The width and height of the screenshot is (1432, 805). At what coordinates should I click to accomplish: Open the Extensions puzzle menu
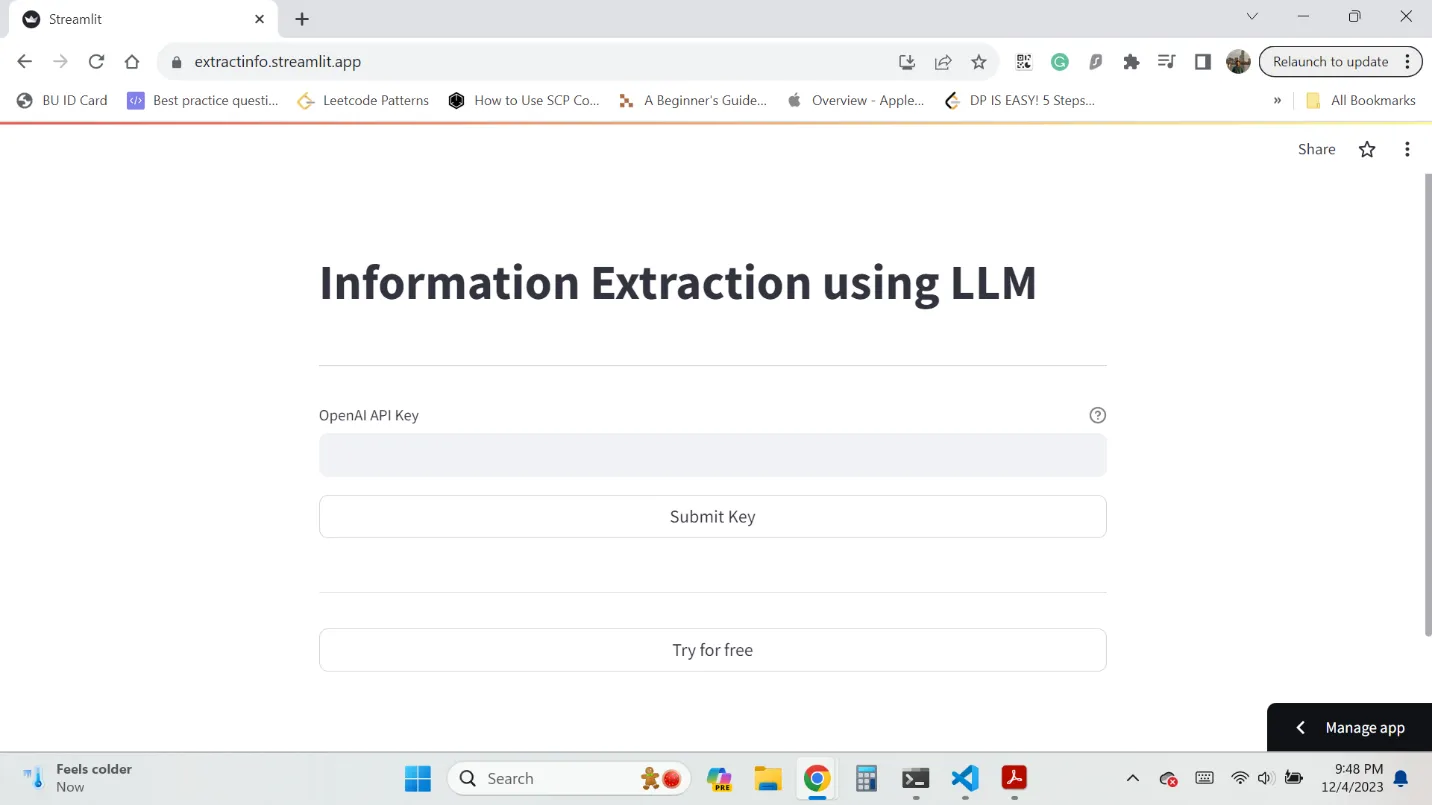point(1131,62)
